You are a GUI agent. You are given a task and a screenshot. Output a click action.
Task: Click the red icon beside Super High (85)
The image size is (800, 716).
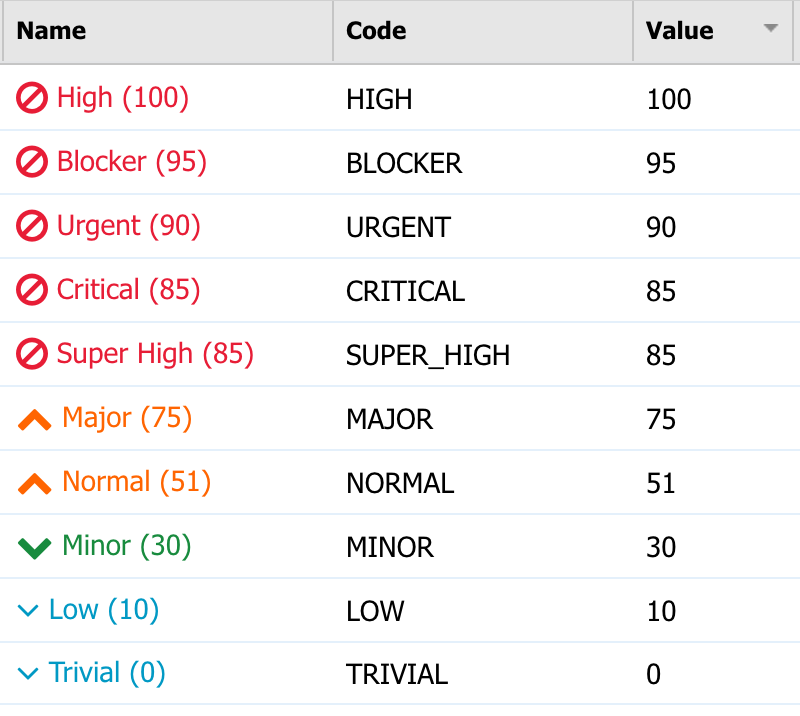32,354
